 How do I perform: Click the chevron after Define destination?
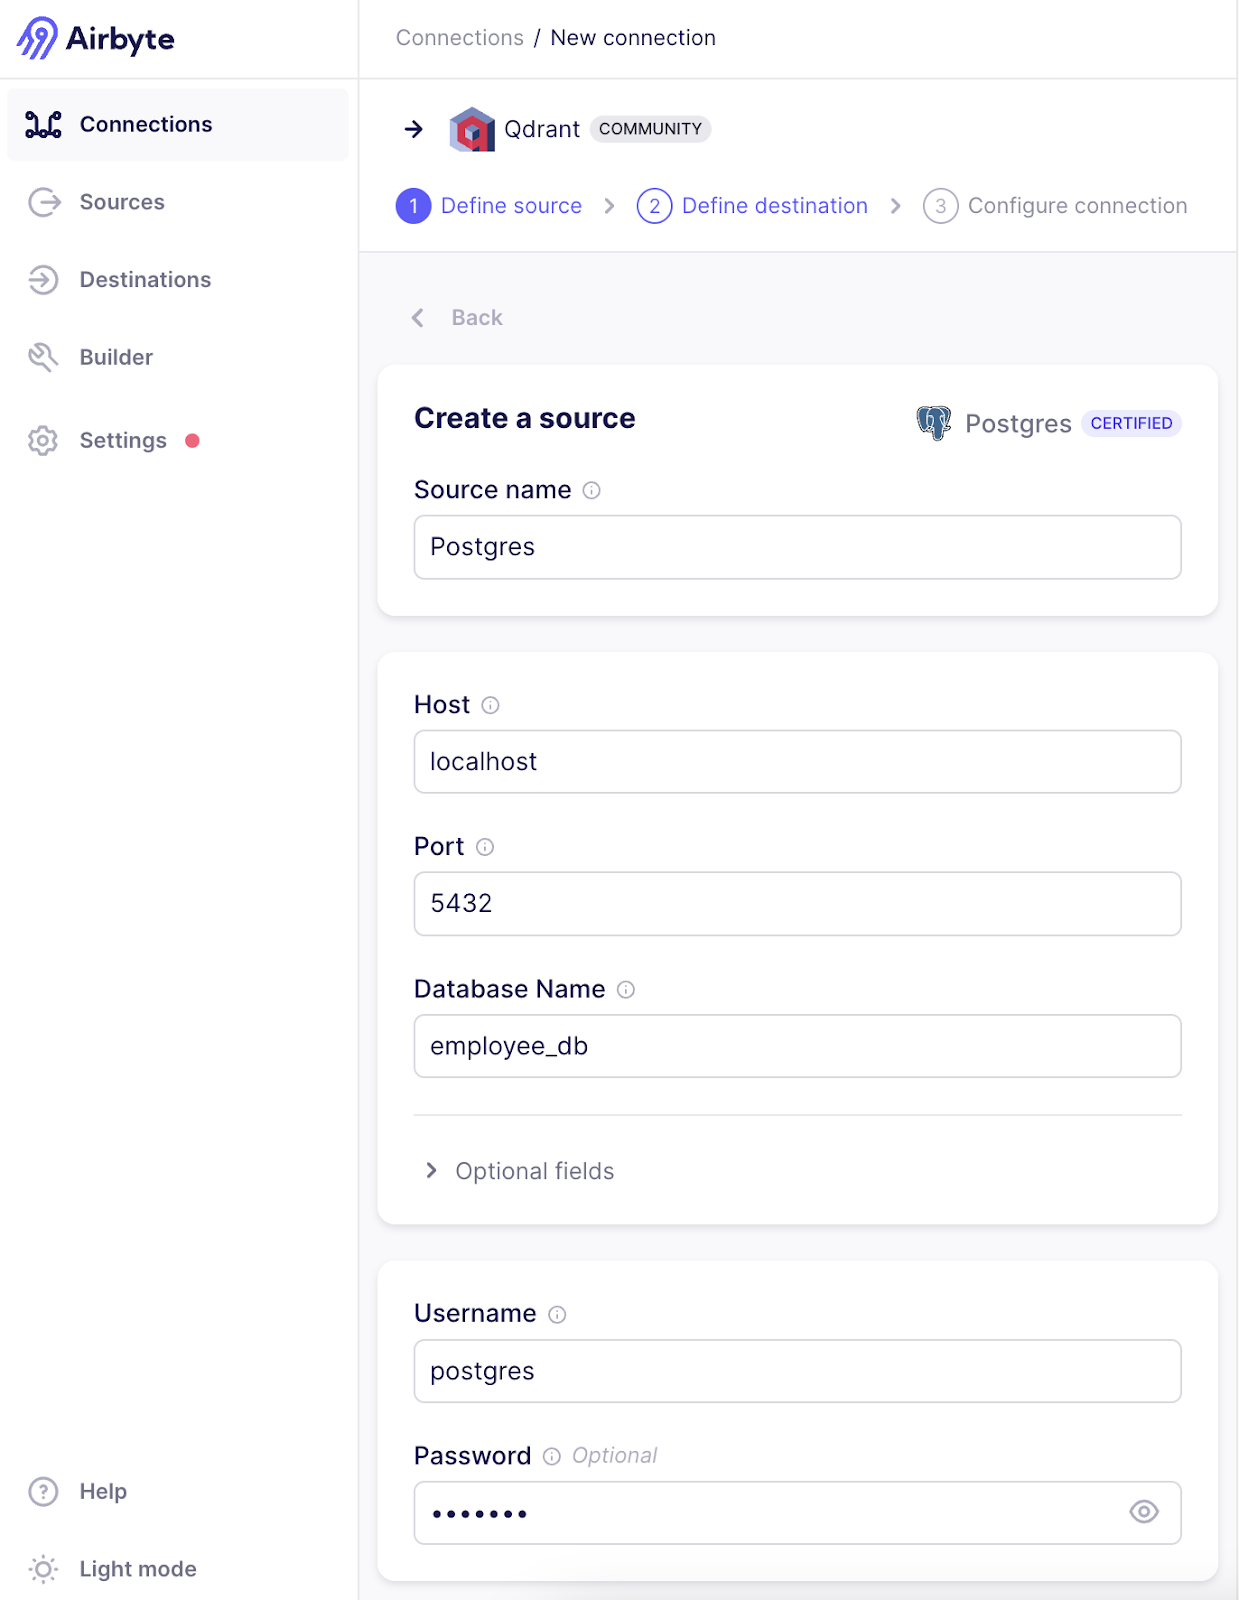(895, 206)
